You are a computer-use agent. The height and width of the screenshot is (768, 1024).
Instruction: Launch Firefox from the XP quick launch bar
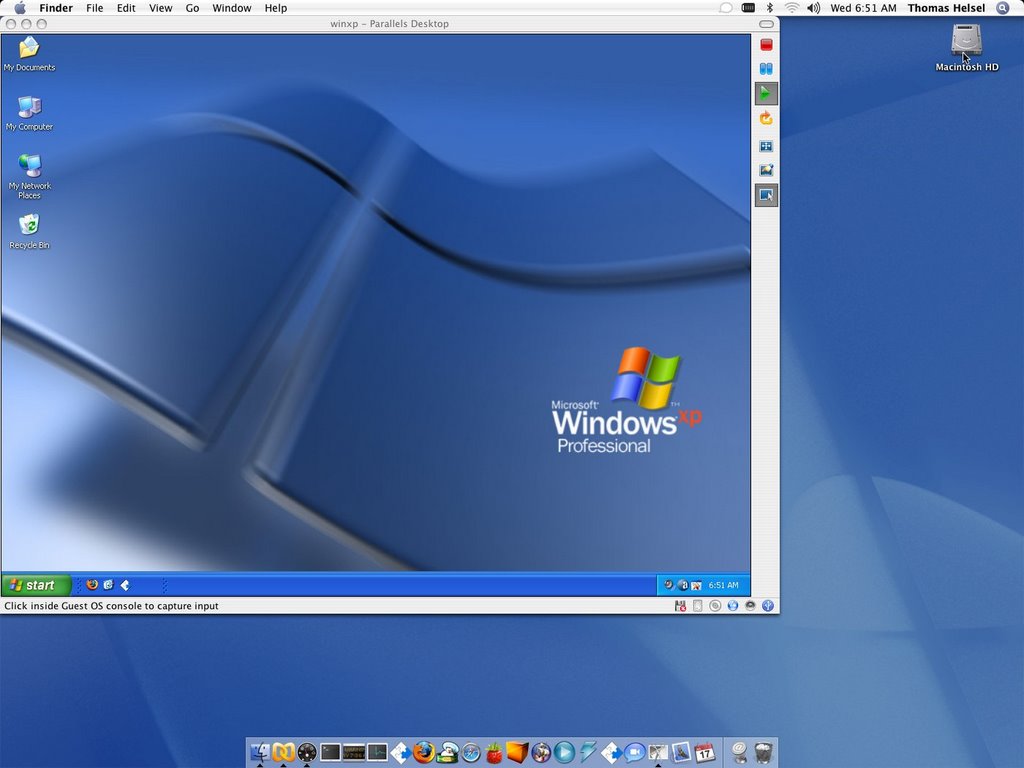click(92, 585)
